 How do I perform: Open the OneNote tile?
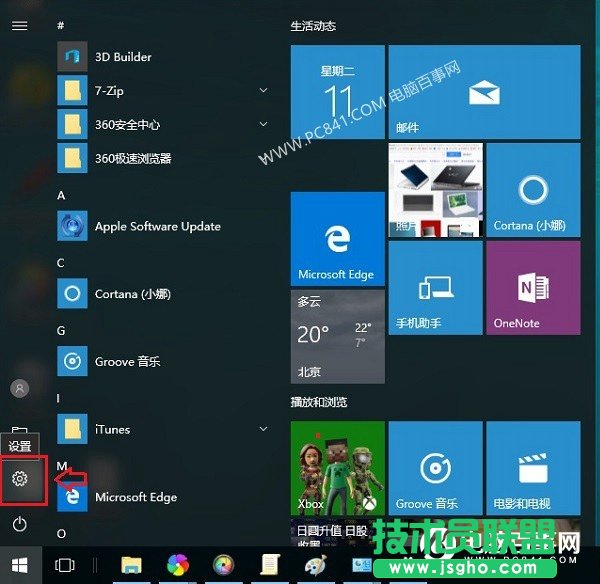[x=533, y=288]
